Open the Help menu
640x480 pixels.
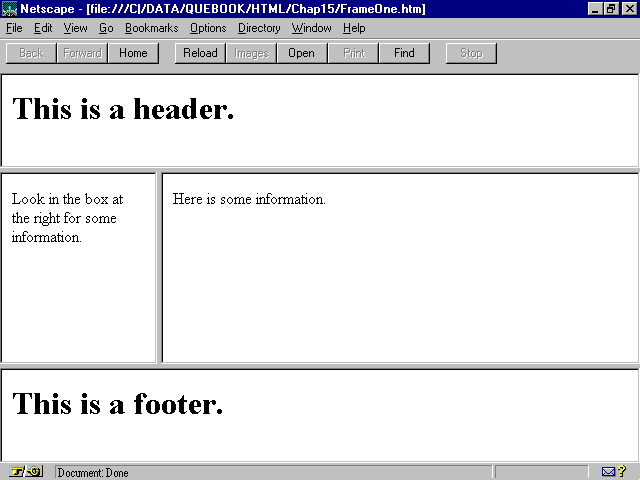click(x=354, y=28)
